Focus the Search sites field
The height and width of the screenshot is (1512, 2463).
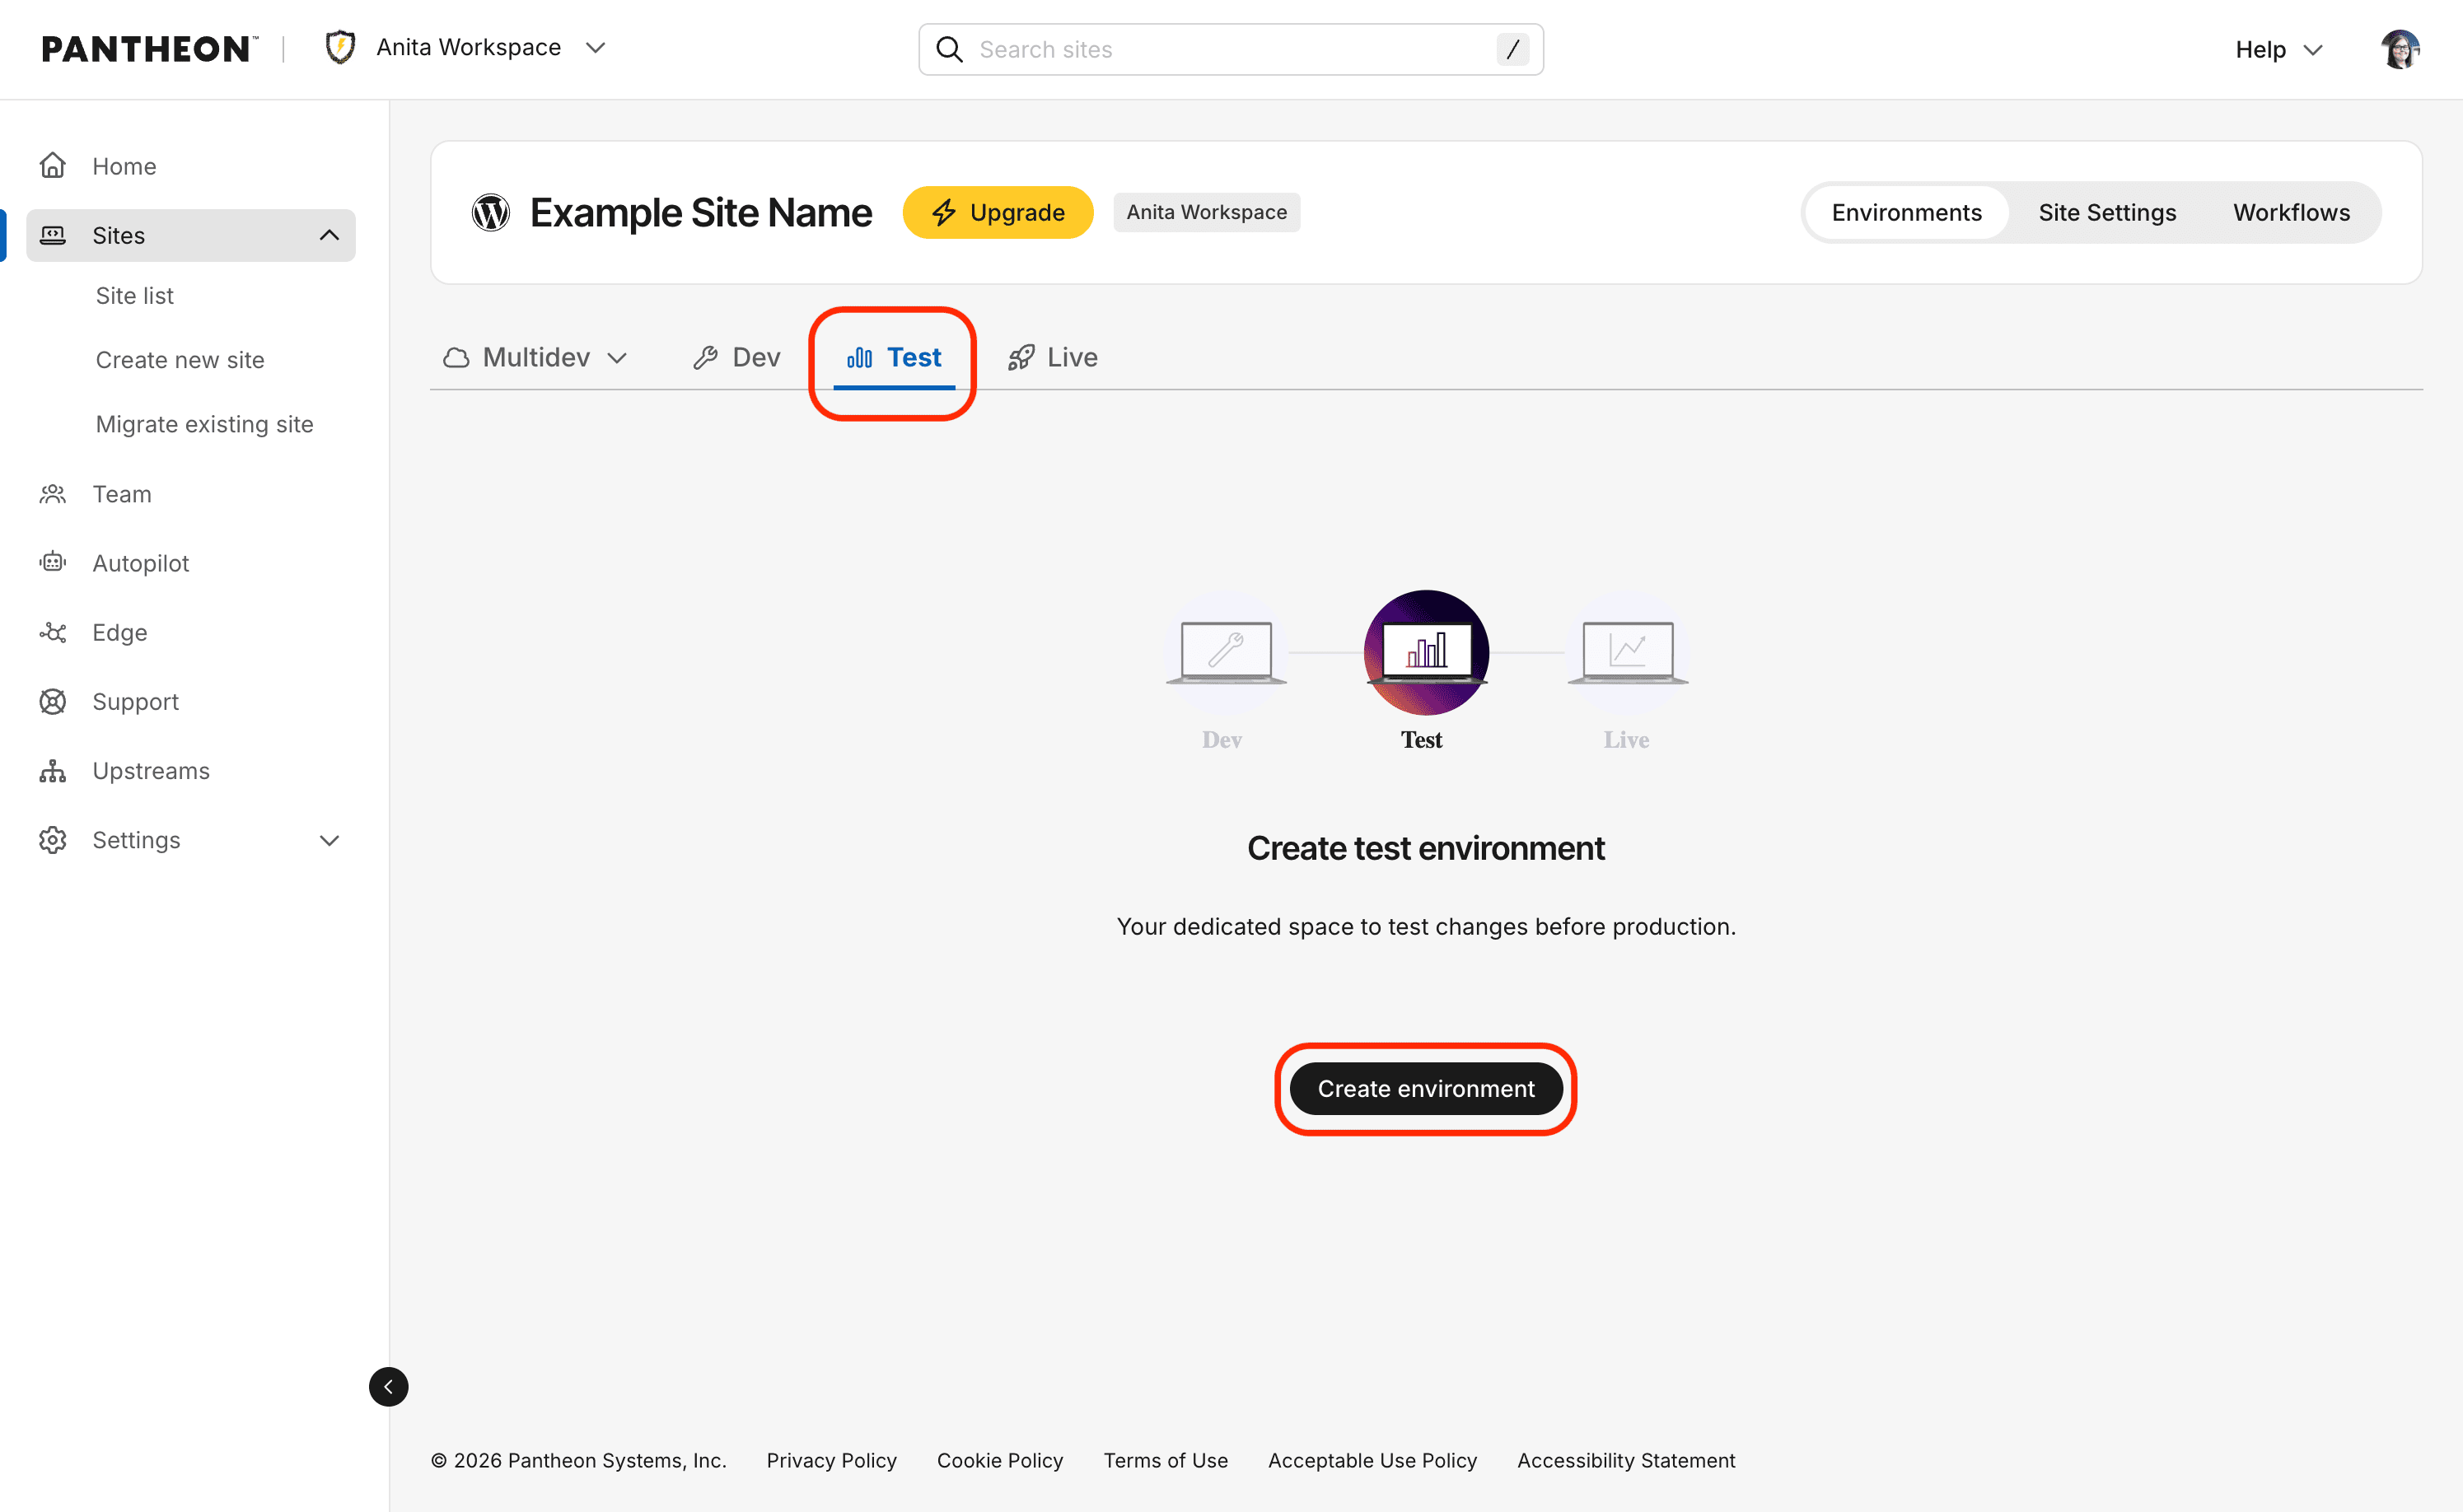(x=1231, y=49)
